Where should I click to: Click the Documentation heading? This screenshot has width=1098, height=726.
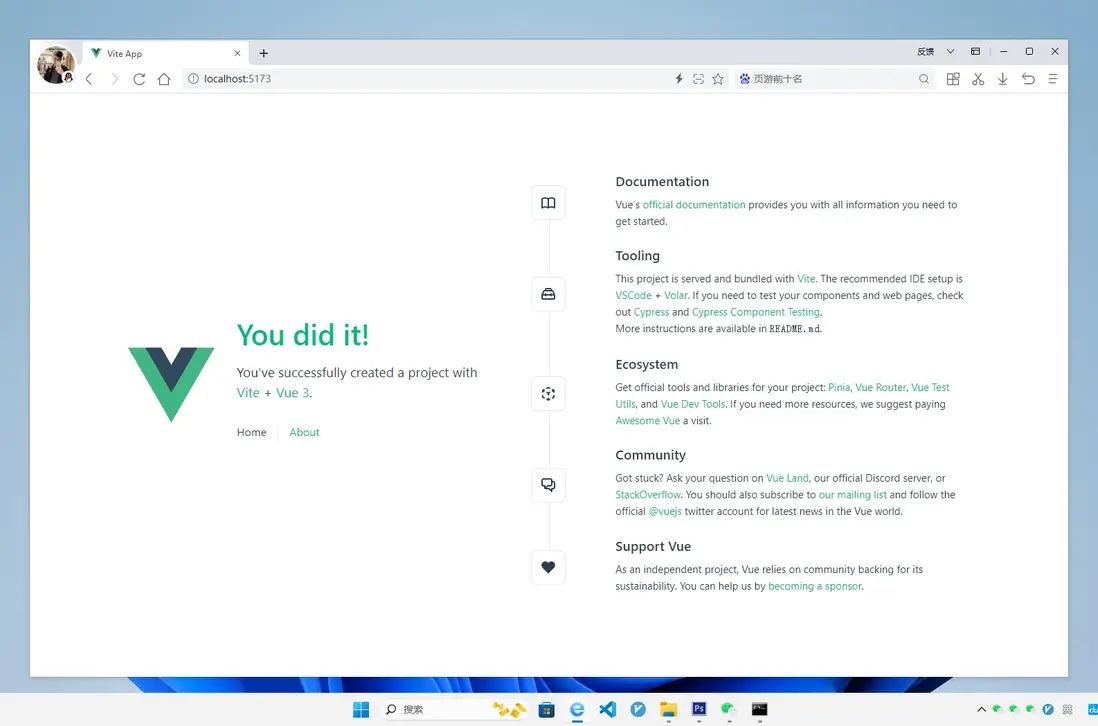coord(662,182)
